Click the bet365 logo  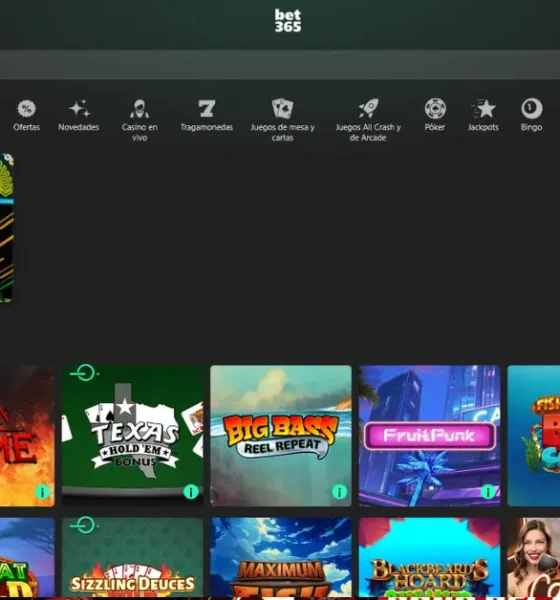[288, 21]
